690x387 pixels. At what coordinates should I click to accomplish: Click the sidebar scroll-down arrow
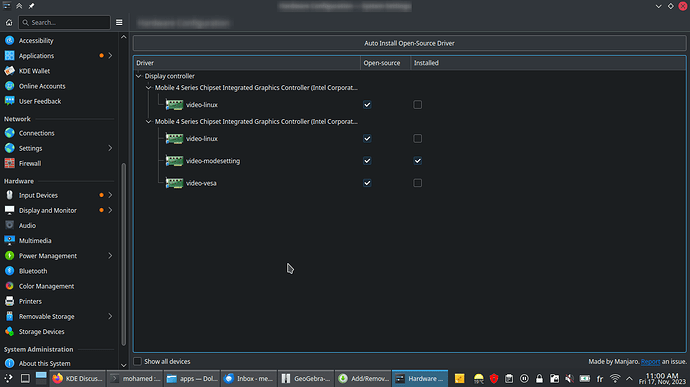pos(124,365)
